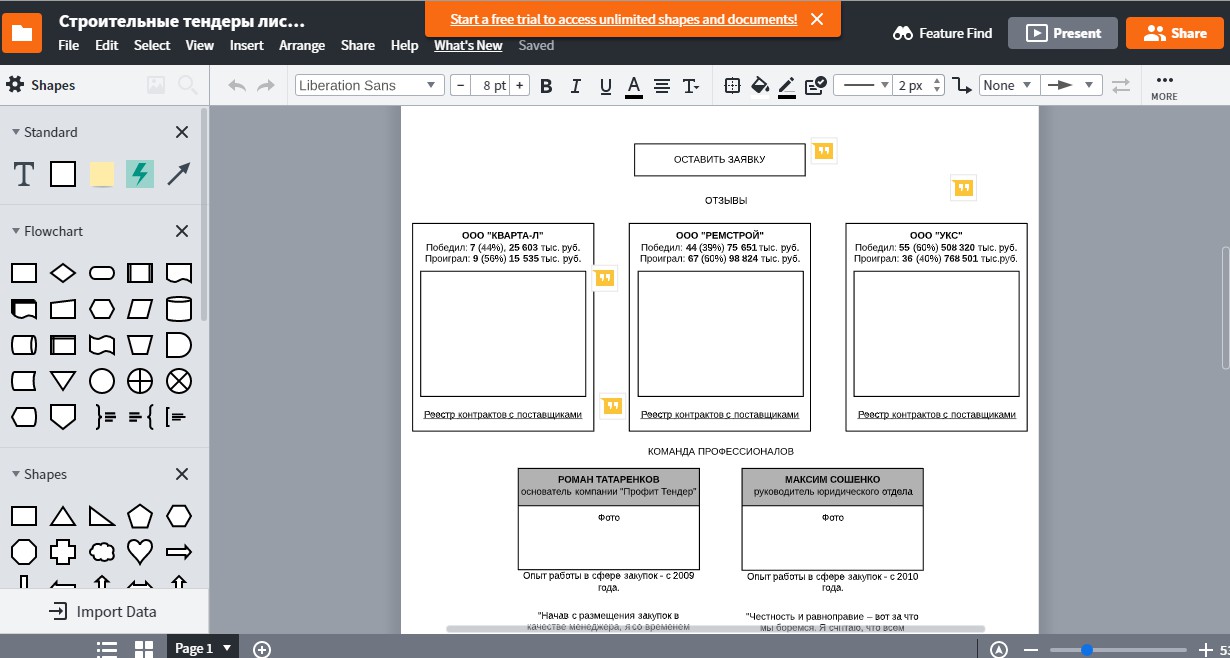Open text alignment options
Viewport: 1230px width, 658px height.
[x=662, y=86]
